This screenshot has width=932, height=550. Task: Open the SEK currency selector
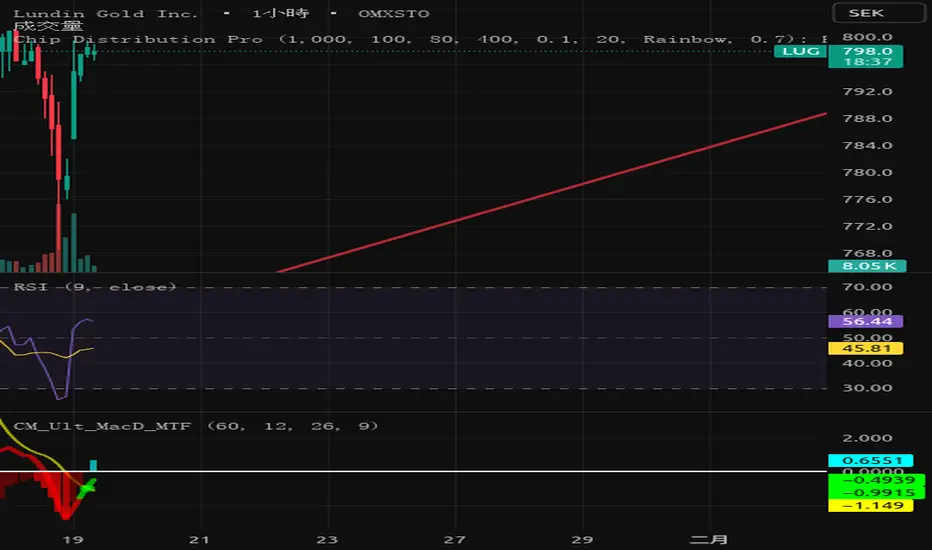(x=879, y=12)
